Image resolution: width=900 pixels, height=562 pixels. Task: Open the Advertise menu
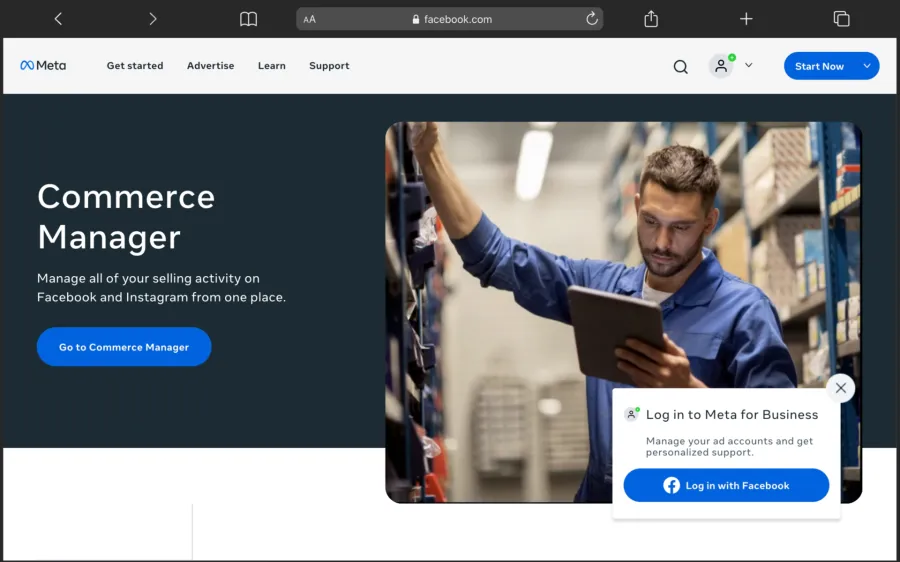210,66
